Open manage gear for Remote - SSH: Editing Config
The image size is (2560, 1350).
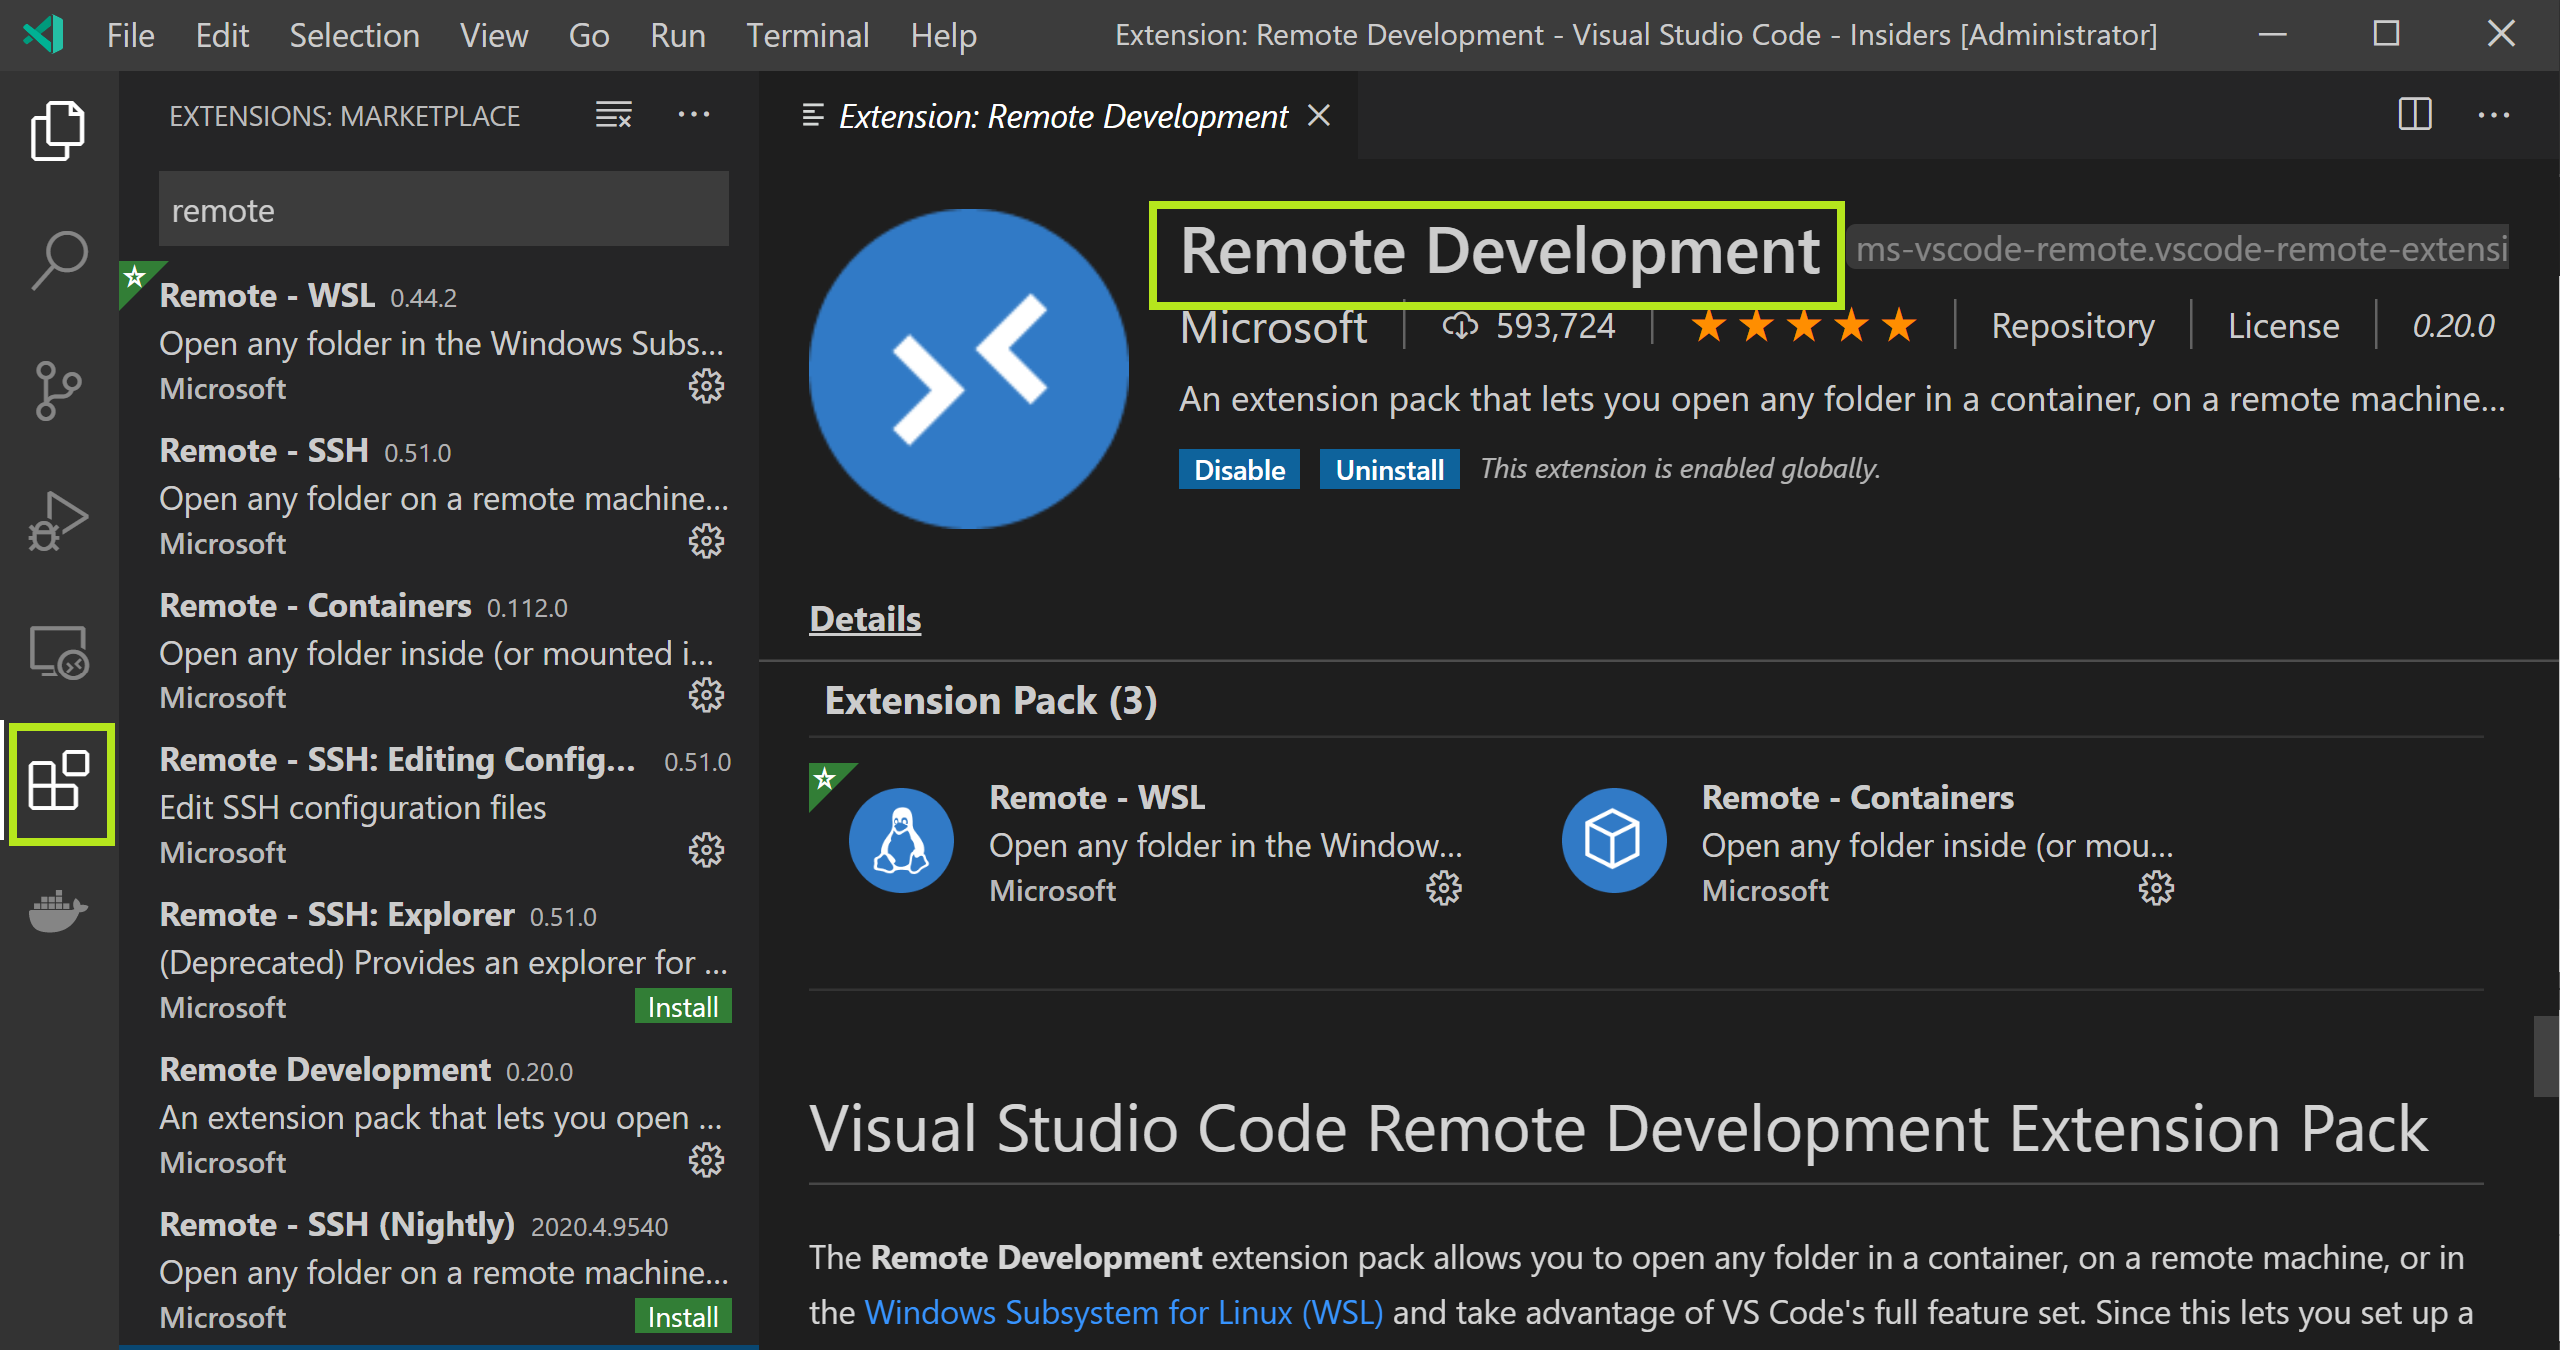[706, 851]
